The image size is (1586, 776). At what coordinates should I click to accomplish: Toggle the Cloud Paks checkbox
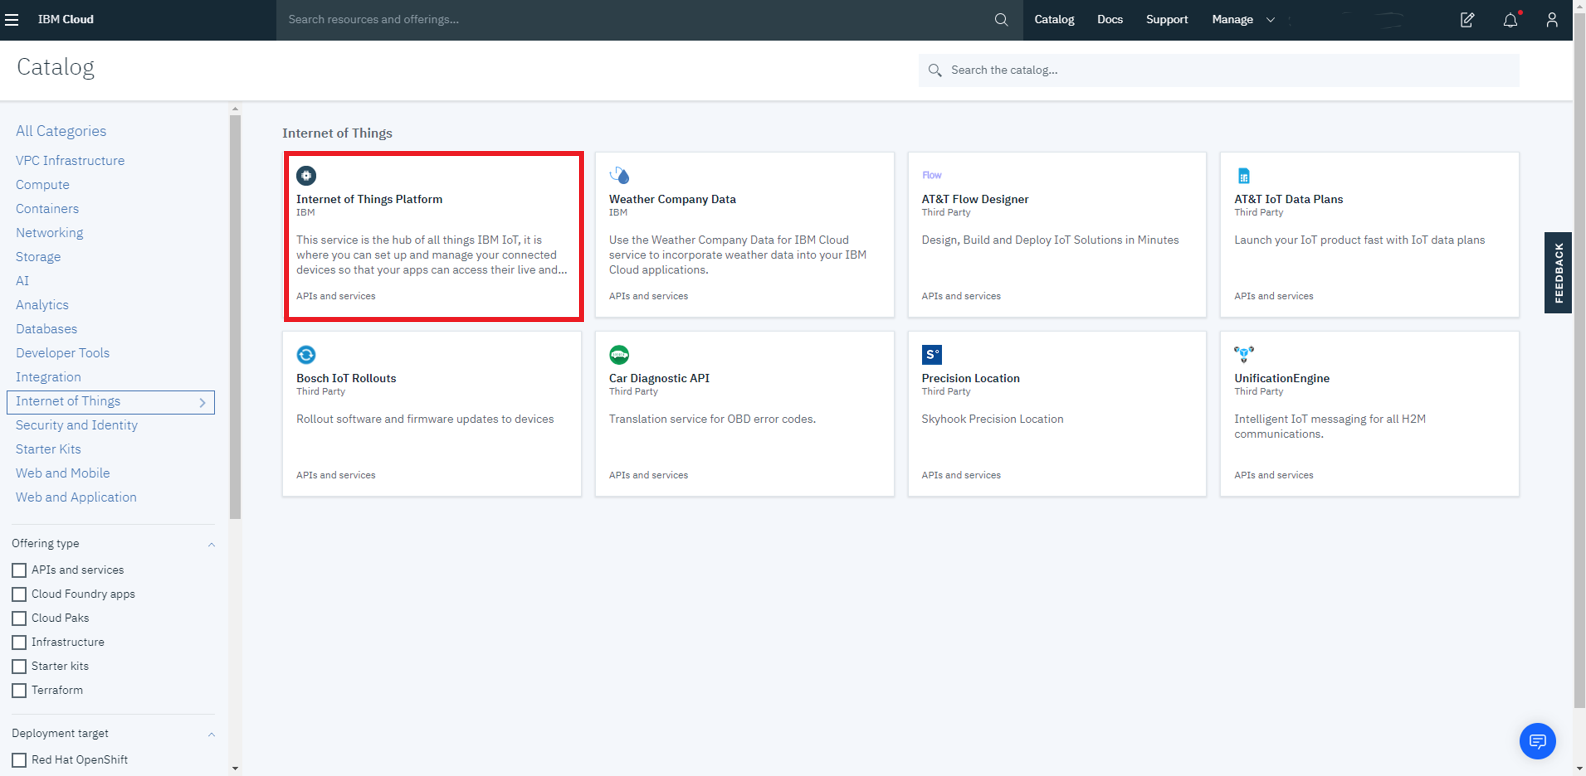click(x=19, y=618)
